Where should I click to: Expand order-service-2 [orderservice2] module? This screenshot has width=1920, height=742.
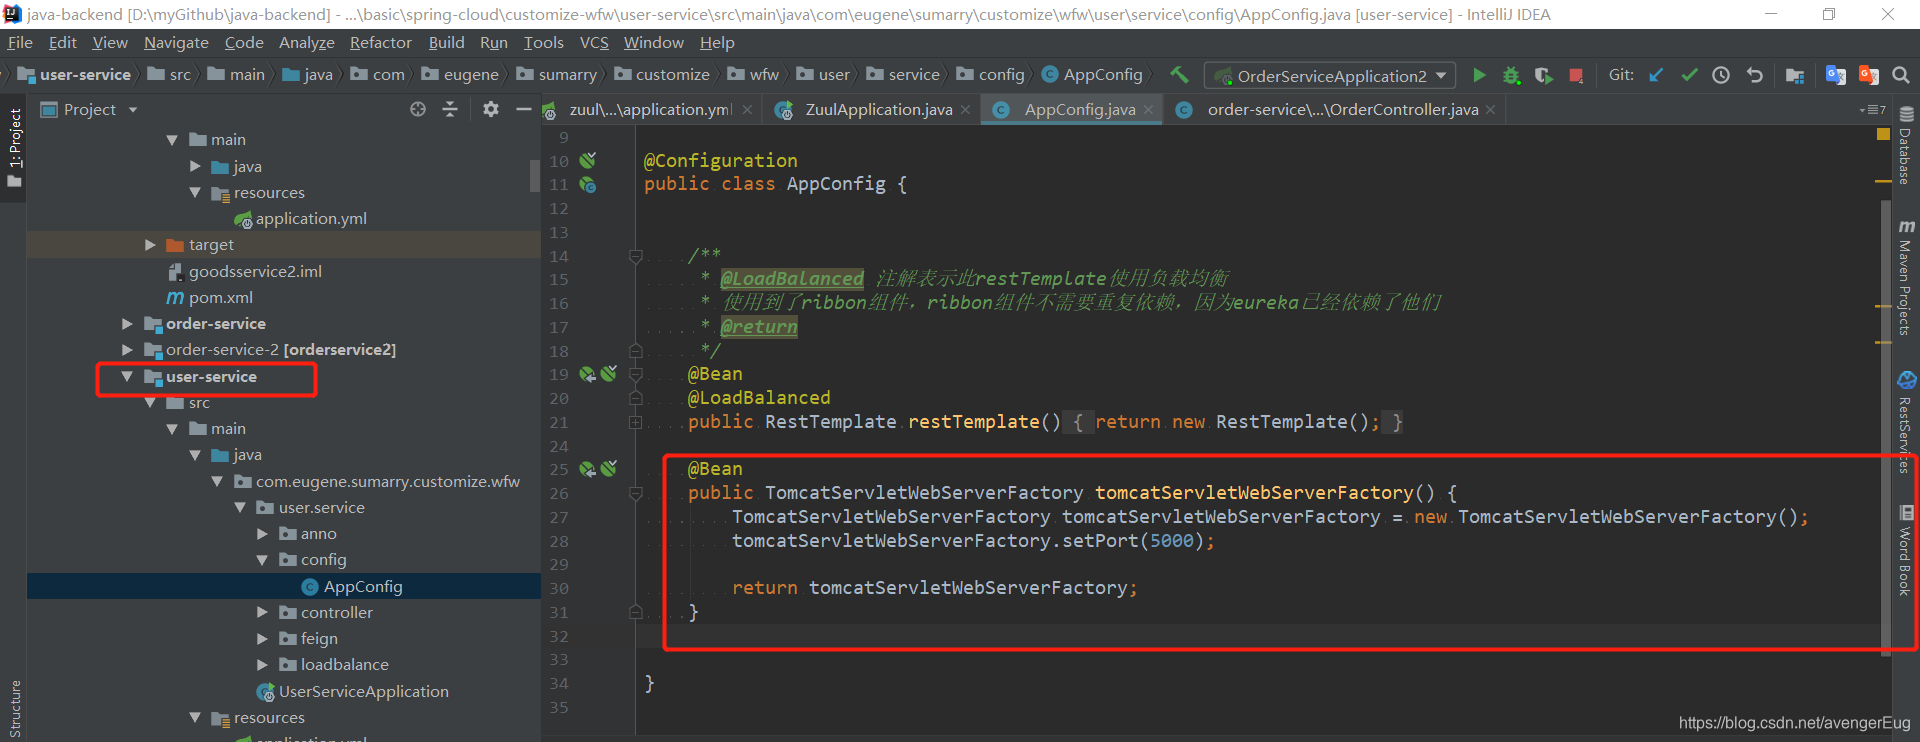pyautogui.click(x=127, y=349)
